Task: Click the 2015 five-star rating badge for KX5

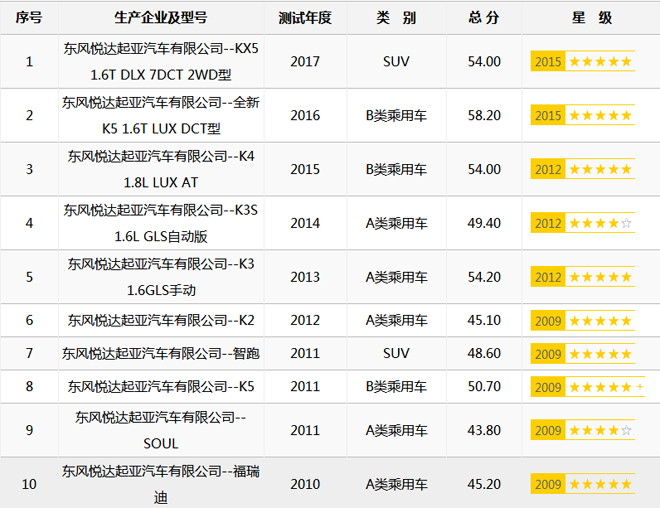Action: [583, 61]
